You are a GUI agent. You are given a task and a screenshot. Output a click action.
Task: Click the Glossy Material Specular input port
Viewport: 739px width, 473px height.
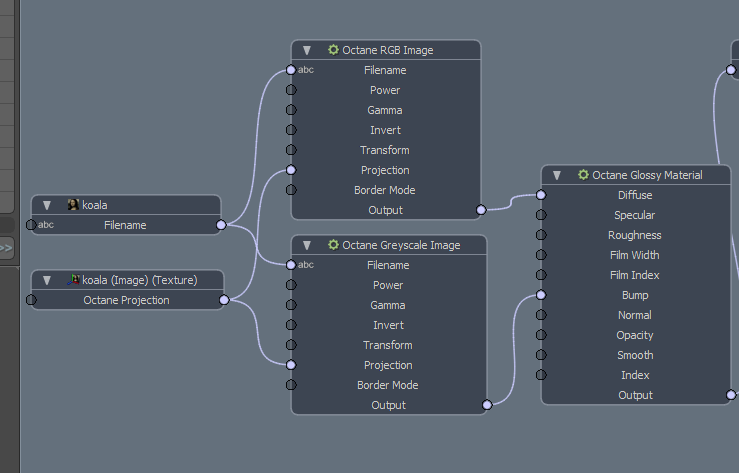tap(541, 215)
